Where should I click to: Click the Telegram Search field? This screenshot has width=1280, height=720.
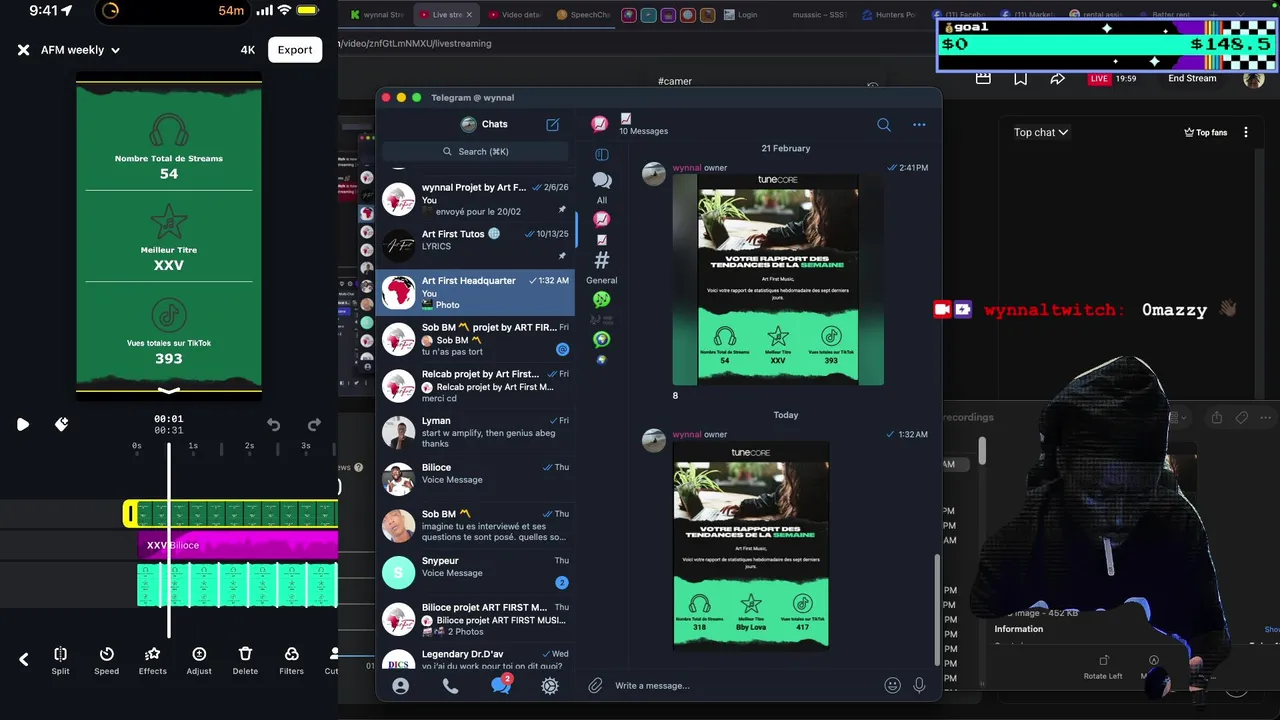pos(476,151)
